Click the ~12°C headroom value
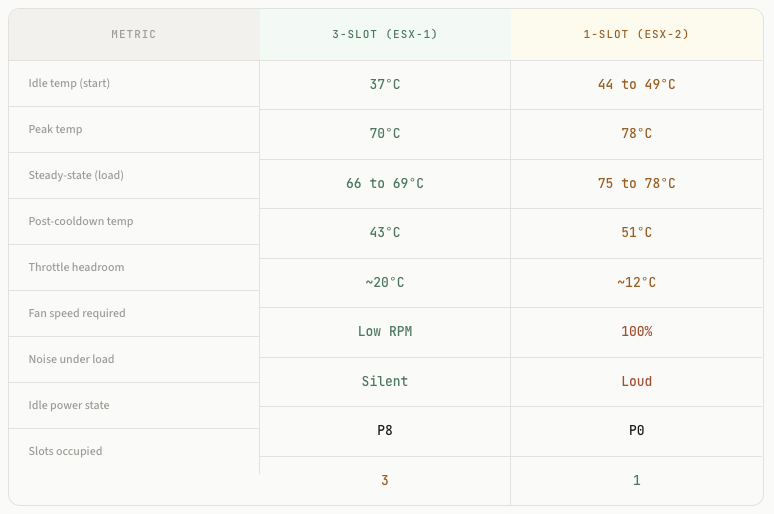The height and width of the screenshot is (514, 774). [x=636, y=282]
